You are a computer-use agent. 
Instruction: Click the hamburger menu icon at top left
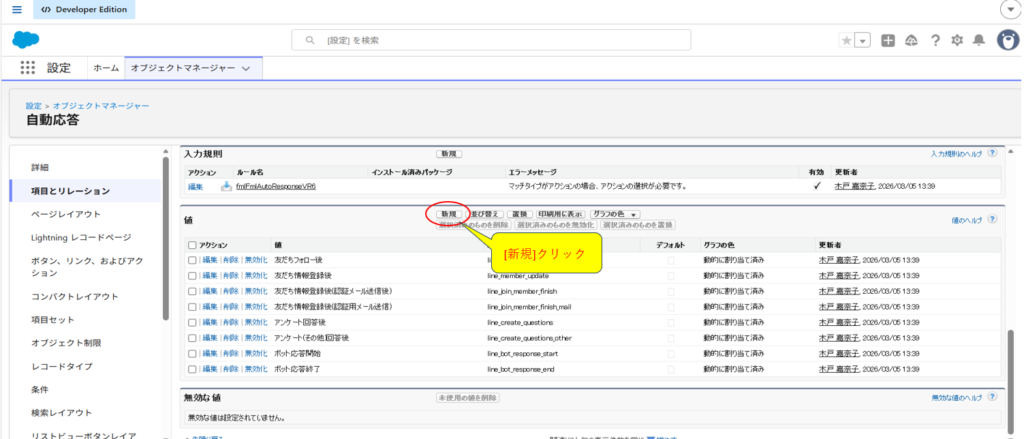[x=16, y=9]
